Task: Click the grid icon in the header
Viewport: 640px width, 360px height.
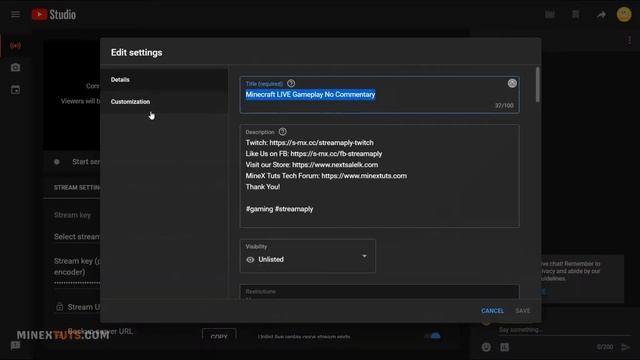Action: (x=576, y=15)
